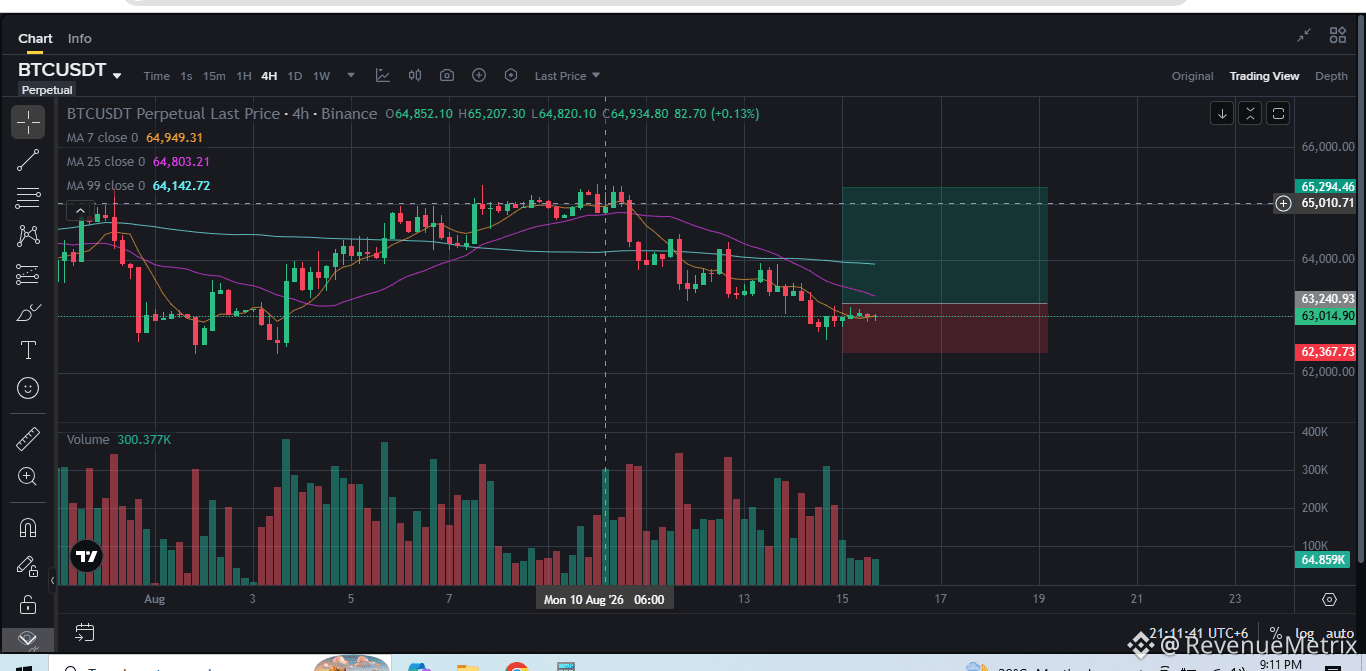Image resolution: width=1366 pixels, height=671 pixels.
Task: Click the Perpetual contract label
Action: 48,90
